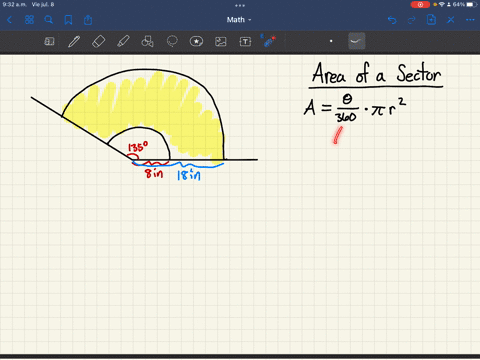Viewport: 480px width, 360px height.
Task: Tap the 9:32 a.m. clock in status bar
Action: [15, 4]
